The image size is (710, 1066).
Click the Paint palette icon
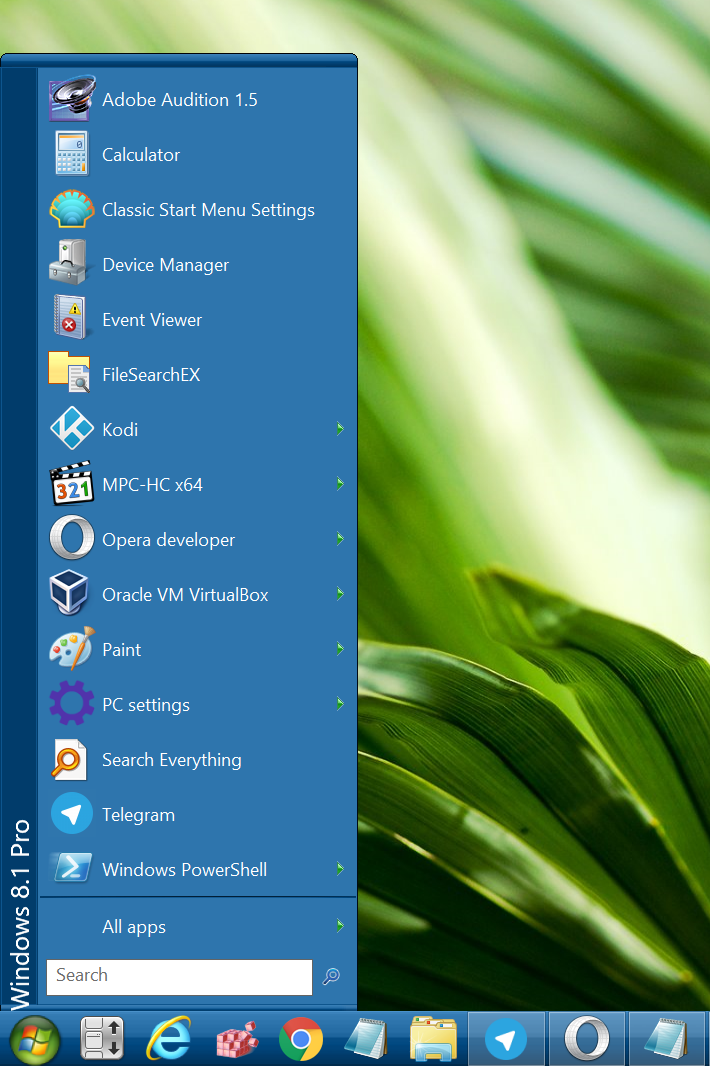[72, 649]
